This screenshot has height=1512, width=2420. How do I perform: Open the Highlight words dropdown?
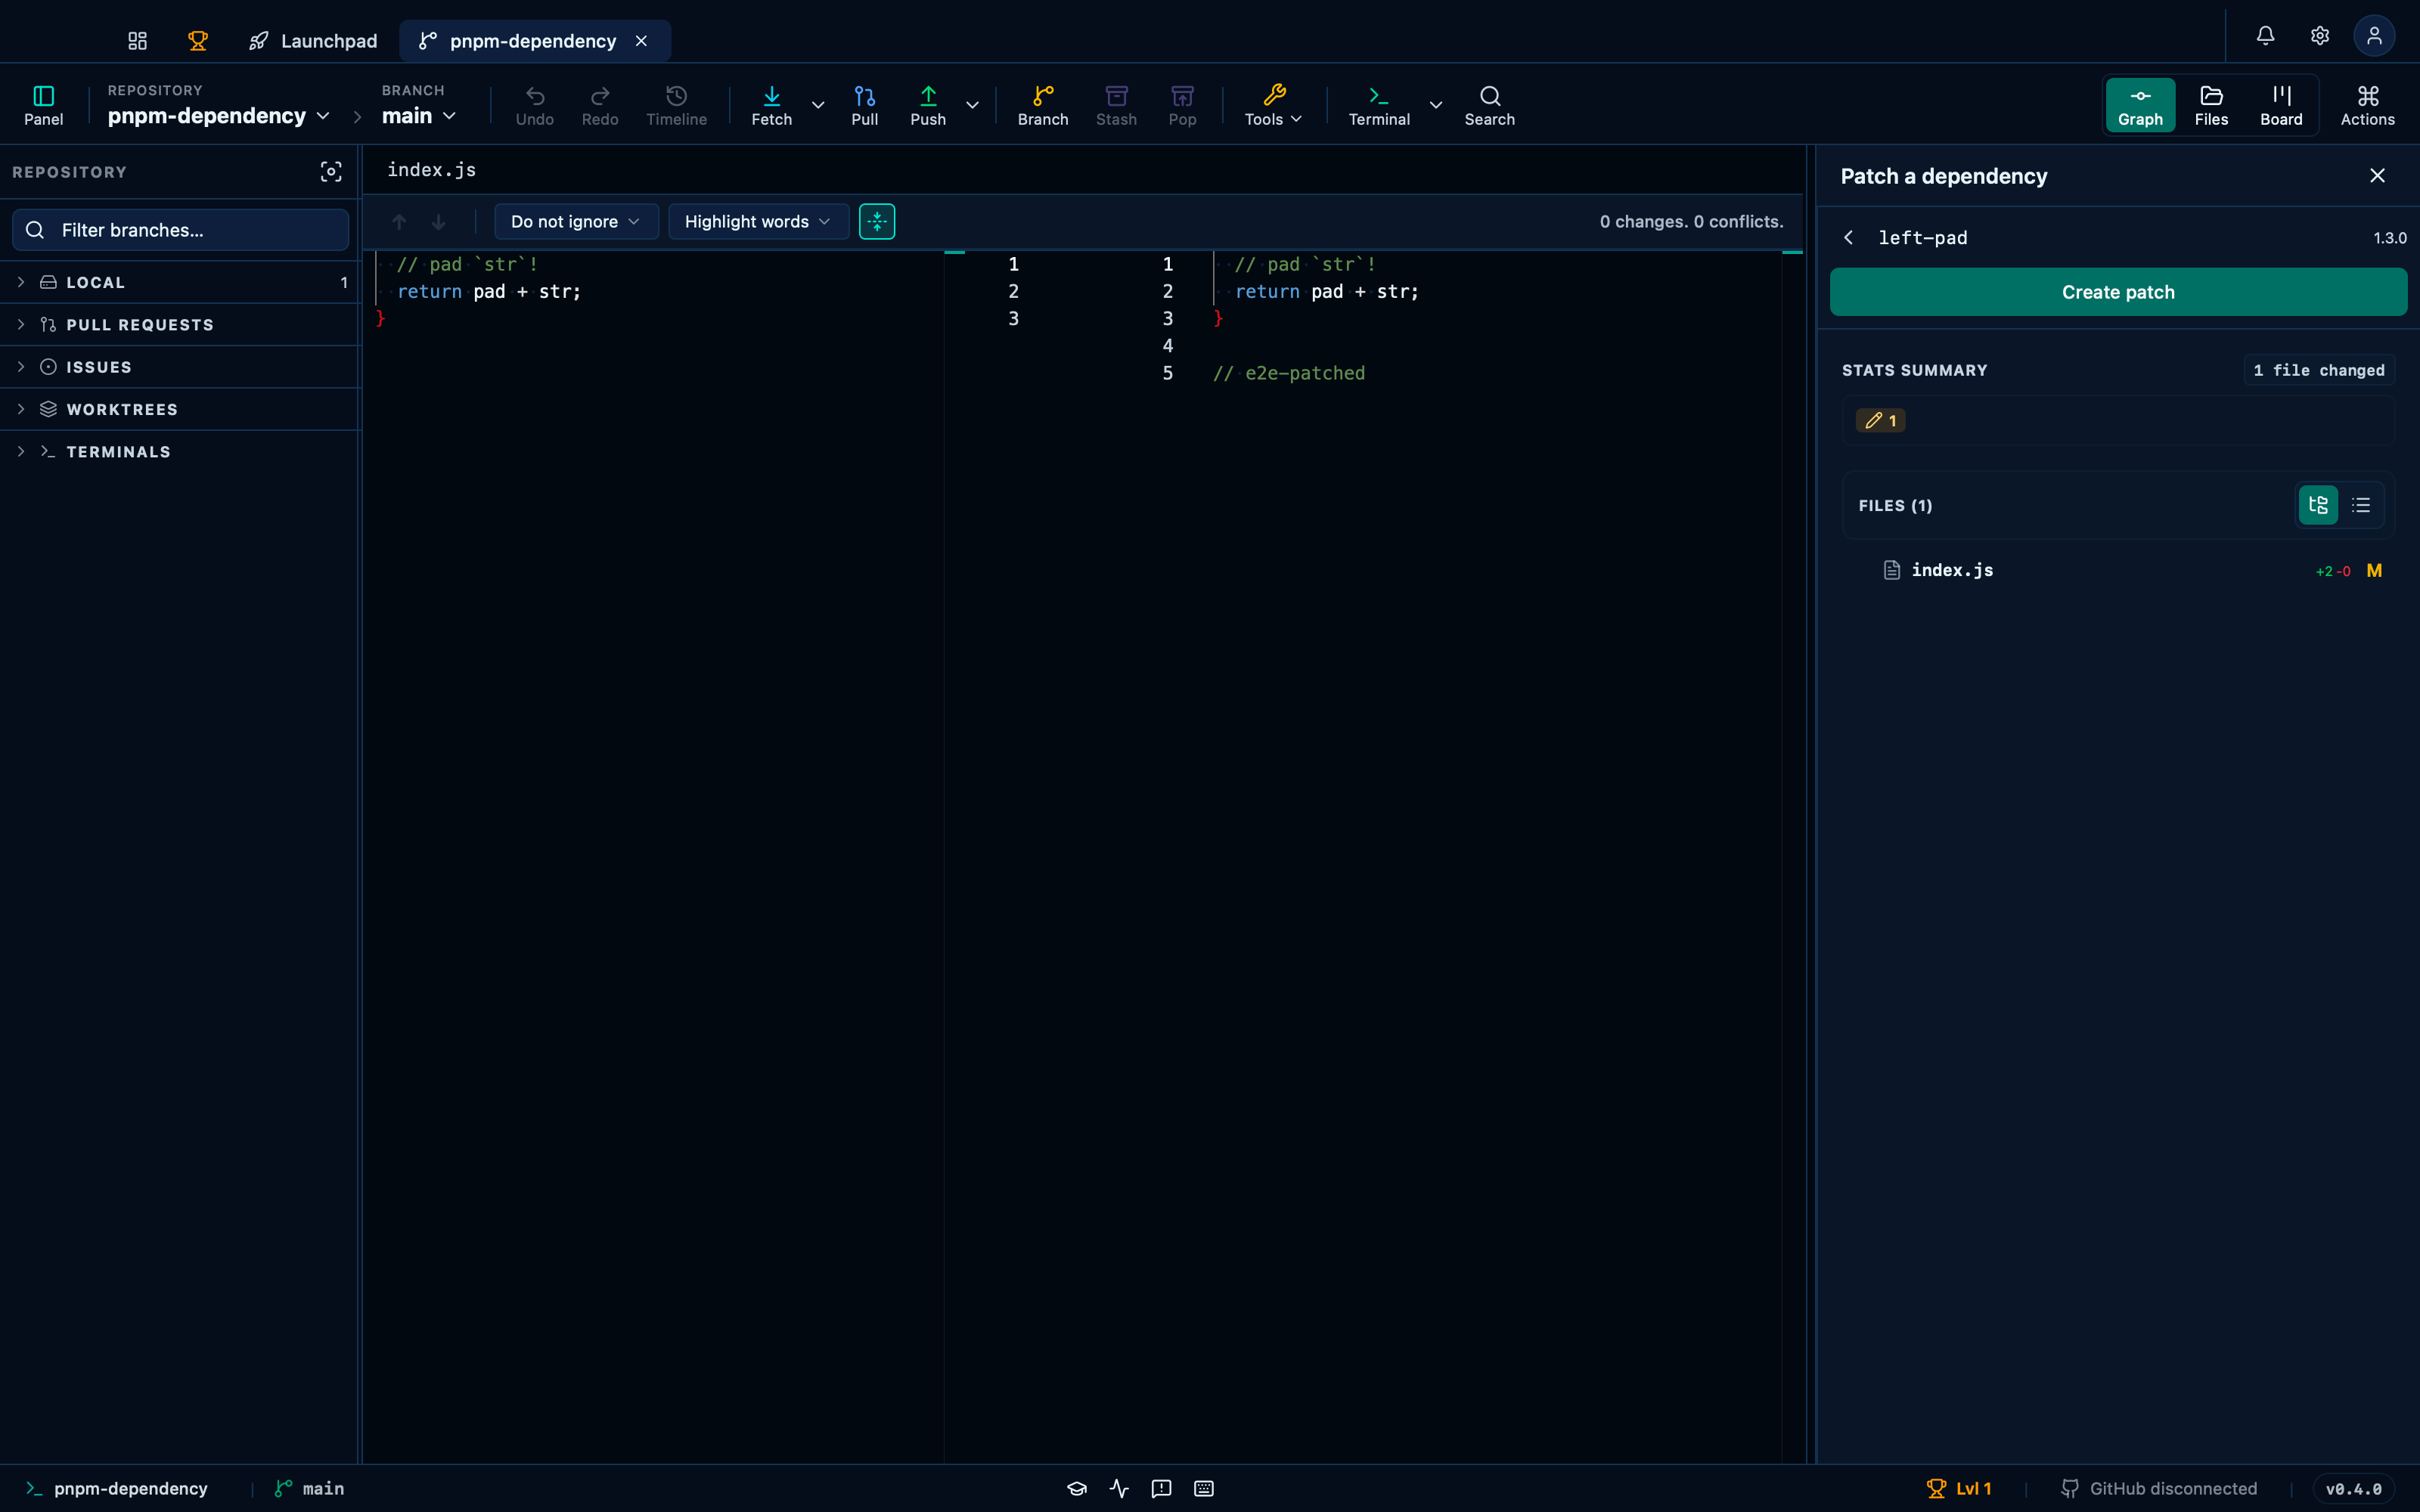click(758, 222)
